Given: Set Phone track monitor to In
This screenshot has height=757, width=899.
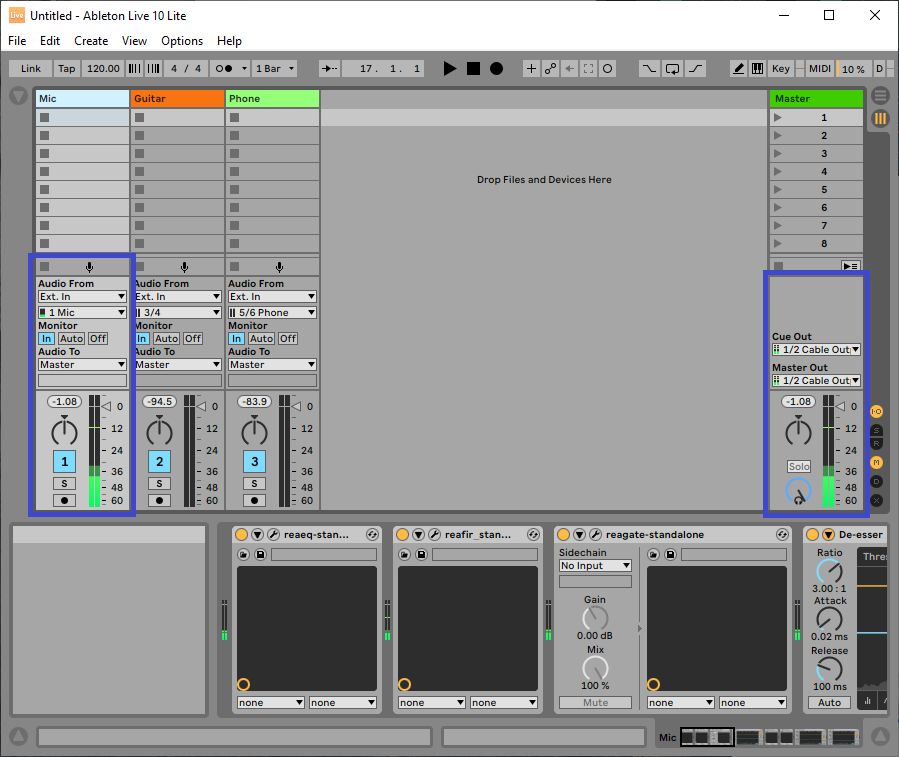Looking at the screenshot, I should click(237, 339).
